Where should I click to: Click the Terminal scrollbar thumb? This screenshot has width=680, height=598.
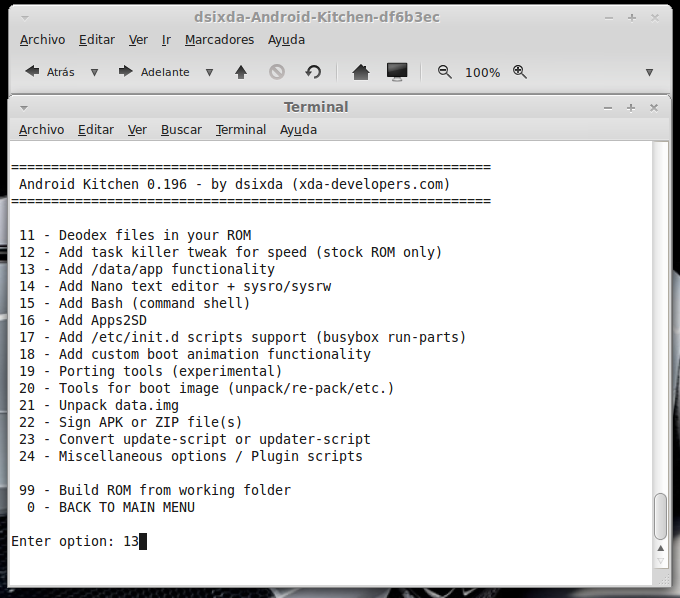pyautogui.click(x=660, y=516)
